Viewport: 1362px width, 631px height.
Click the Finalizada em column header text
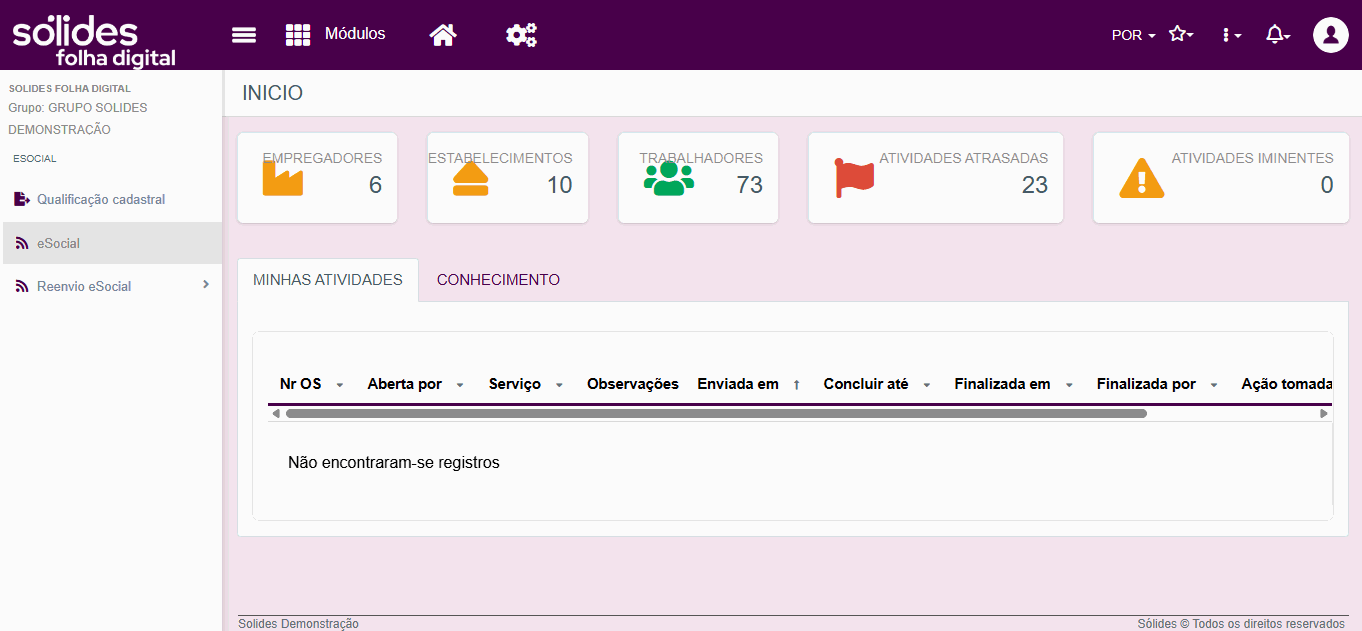[1003, 384]
